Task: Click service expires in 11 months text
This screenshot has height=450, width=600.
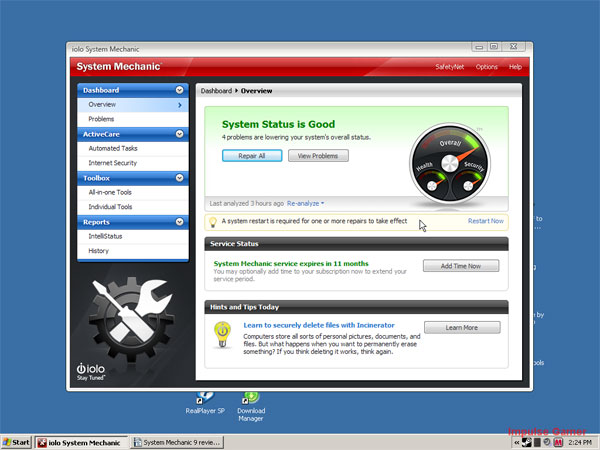Action: tap(291, 264)
